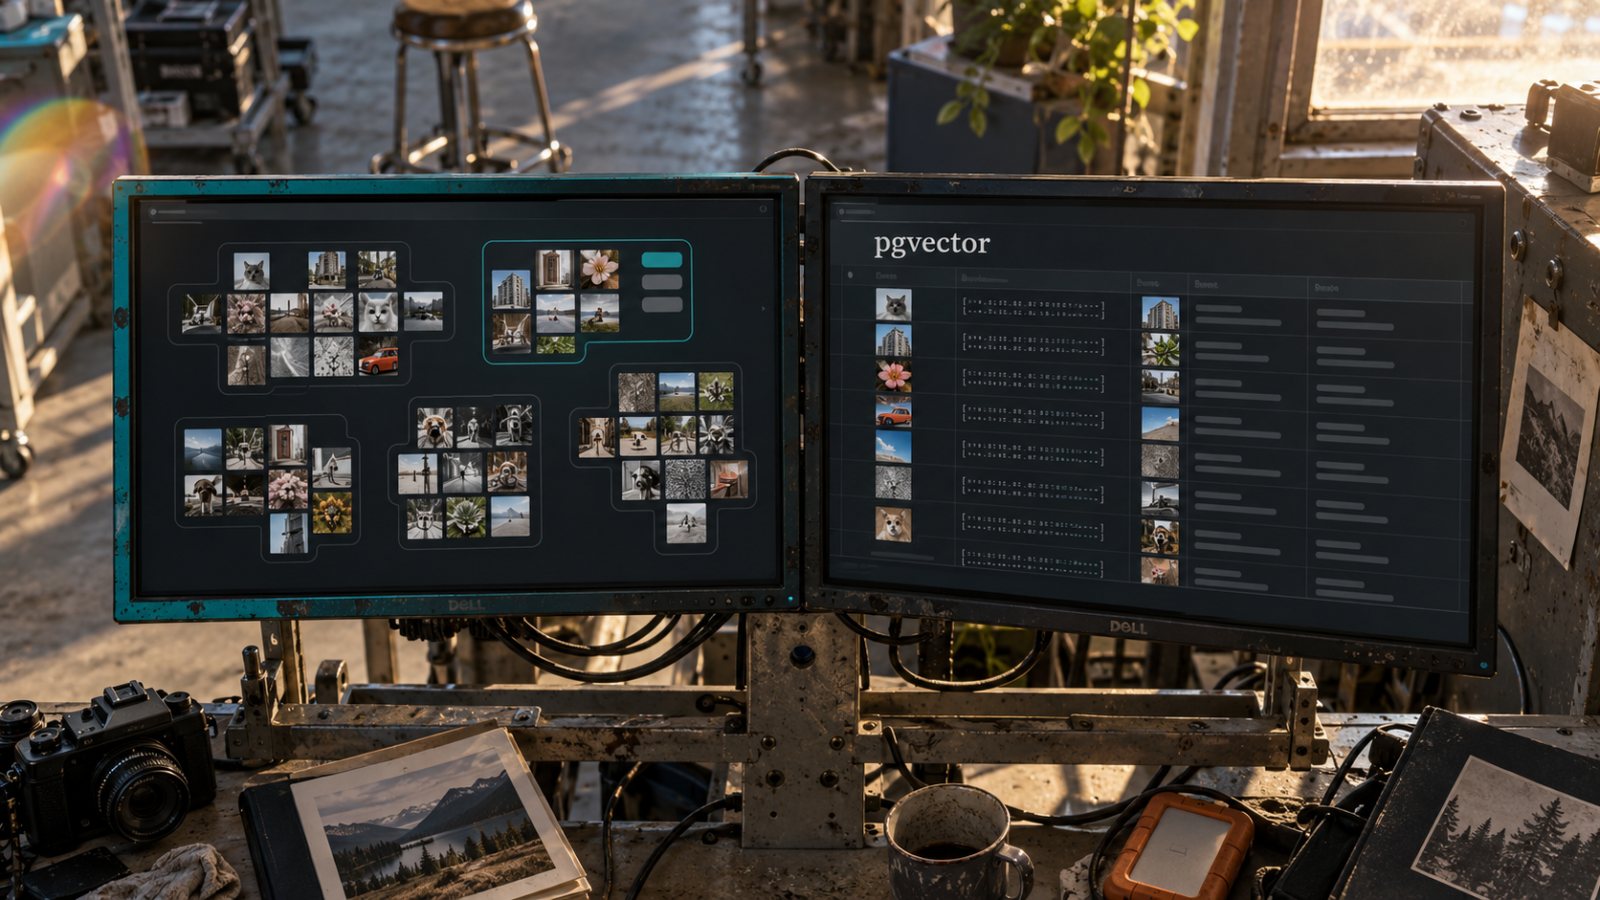Click the lowest grey button in highlighted cluster
1600x900 pixels.
tap(661, 304)
